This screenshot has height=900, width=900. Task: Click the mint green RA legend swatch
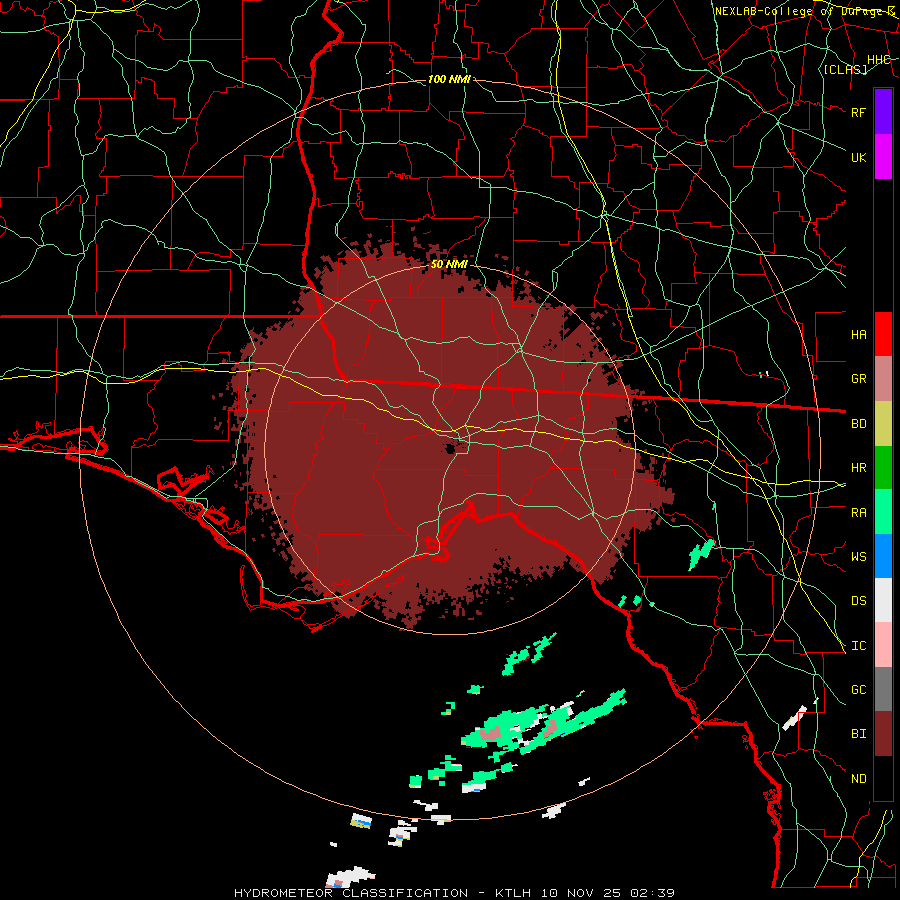(883, 511)
